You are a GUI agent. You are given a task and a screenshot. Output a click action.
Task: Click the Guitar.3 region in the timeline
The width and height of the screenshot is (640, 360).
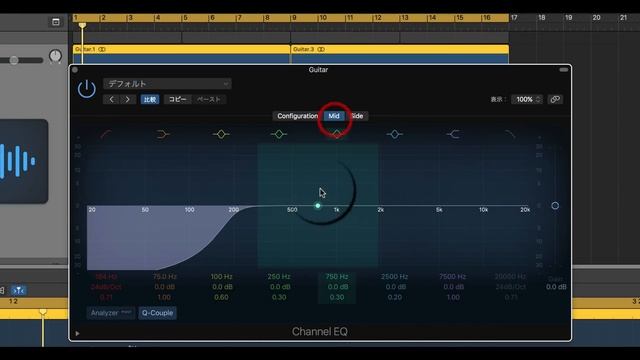400,54
